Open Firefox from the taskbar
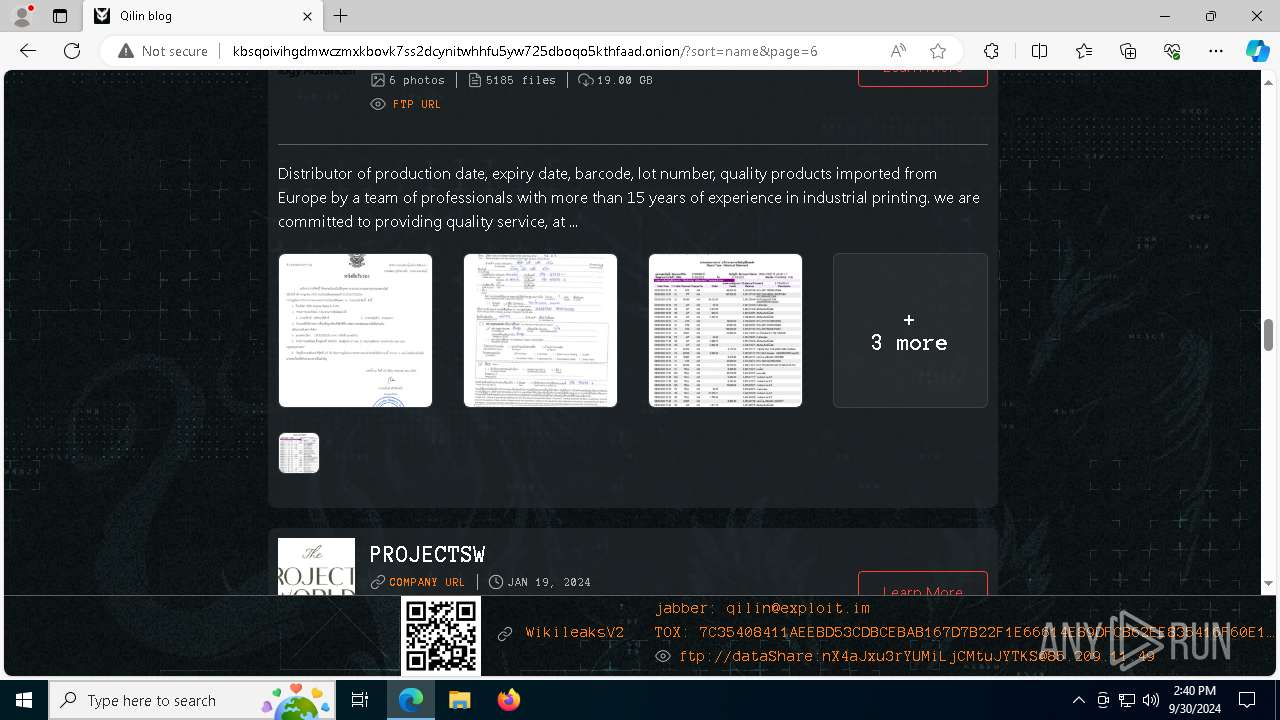 click(508, 700)
